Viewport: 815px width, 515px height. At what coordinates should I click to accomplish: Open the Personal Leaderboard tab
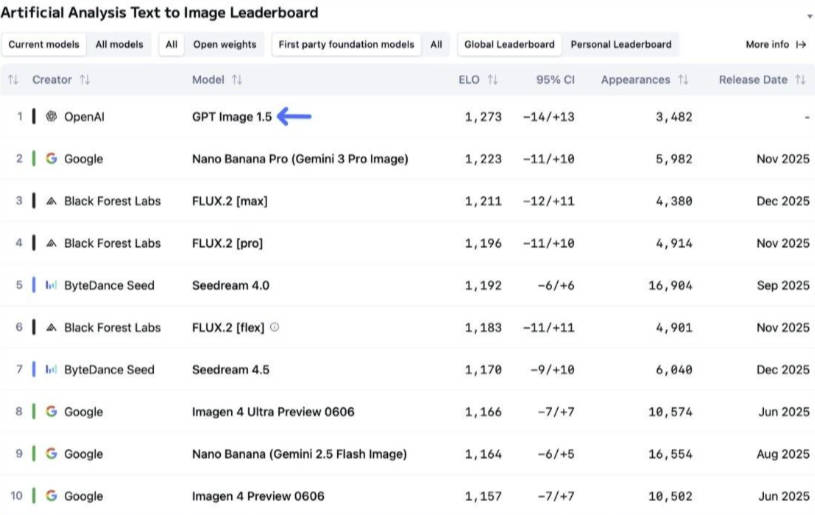point(621,45)
